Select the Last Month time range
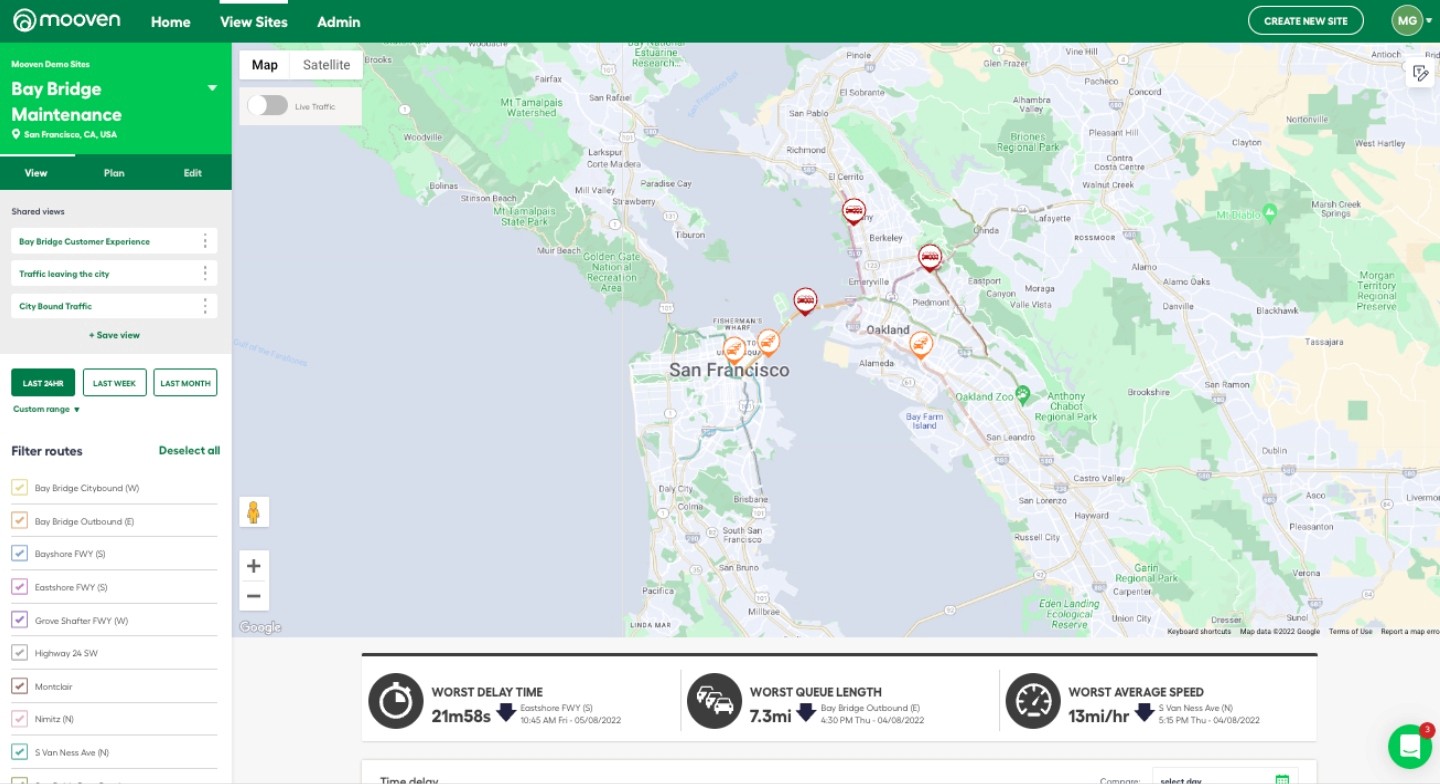 click(185, 383)
